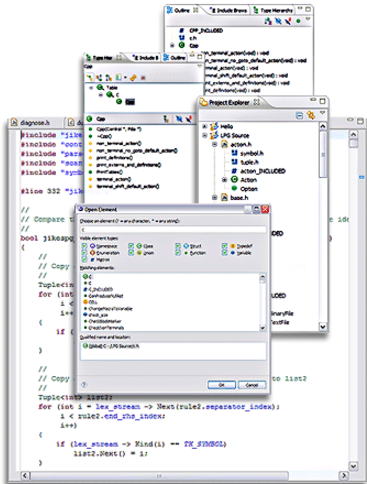This screenshot has height=484, width=367.
Task: Disable the Function element type checkbox
Action: (178, 253)
